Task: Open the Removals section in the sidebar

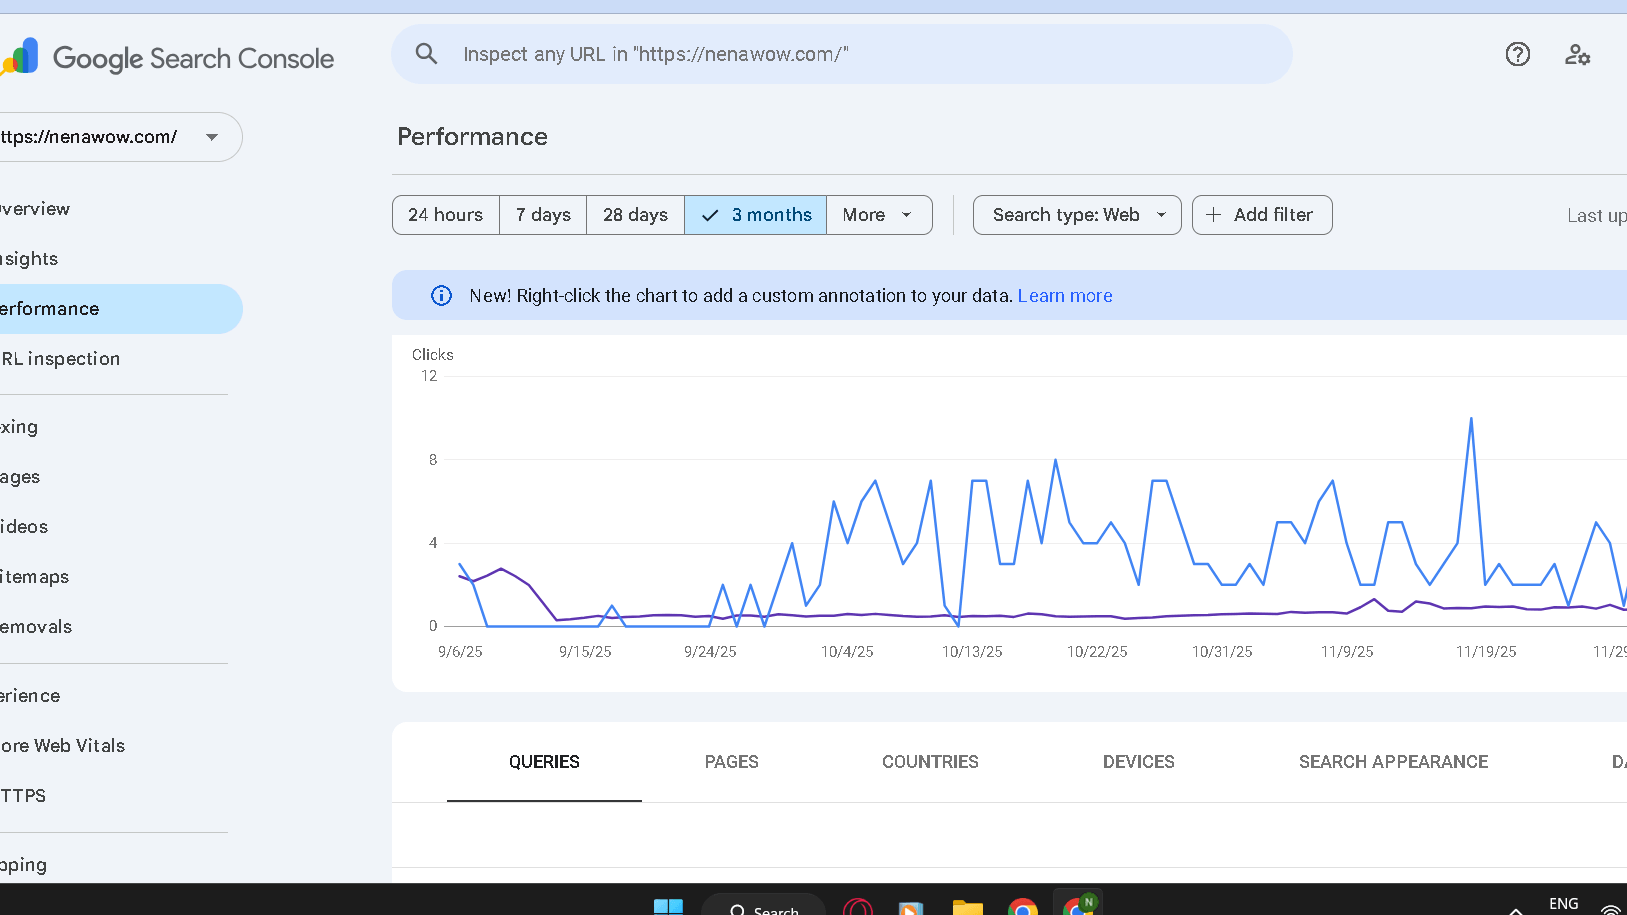Action: 35,626
